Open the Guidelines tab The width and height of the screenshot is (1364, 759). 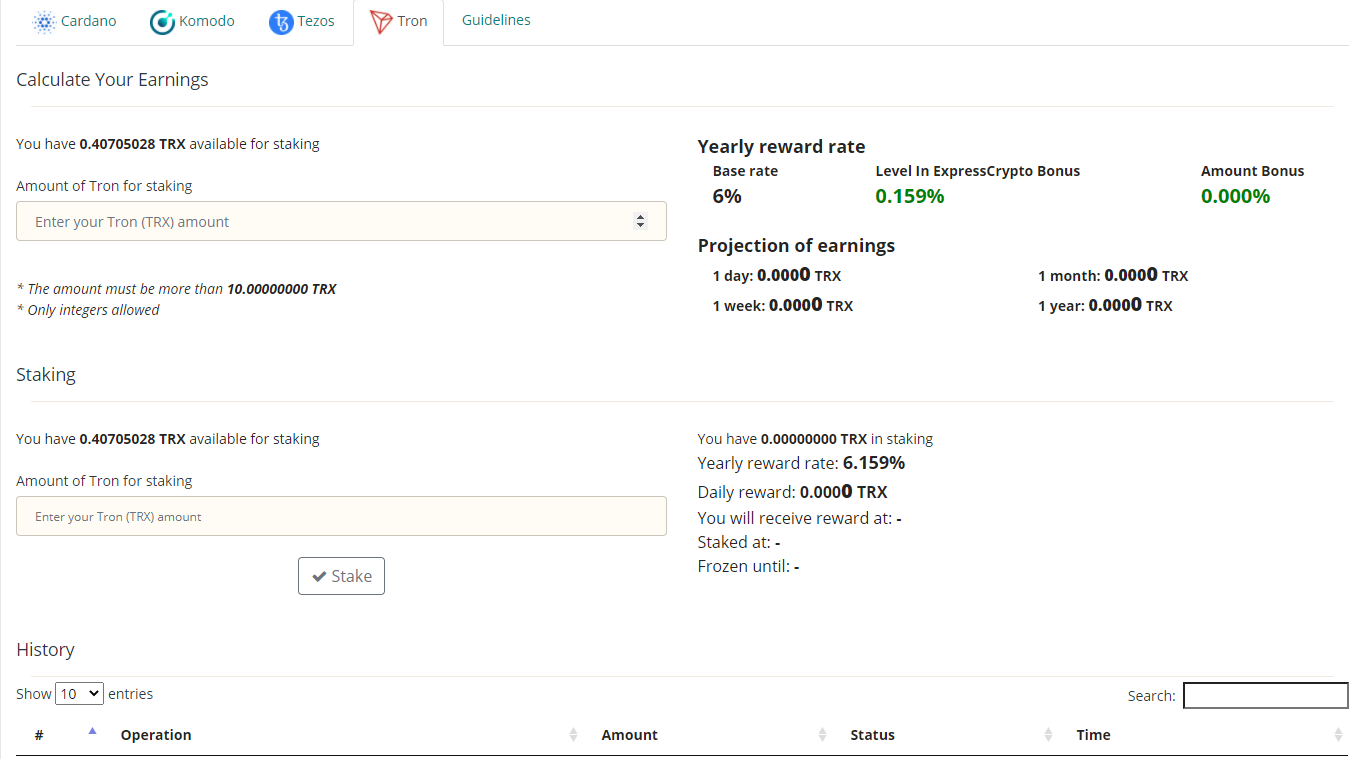pyautogui.click(x=496, y=20)
